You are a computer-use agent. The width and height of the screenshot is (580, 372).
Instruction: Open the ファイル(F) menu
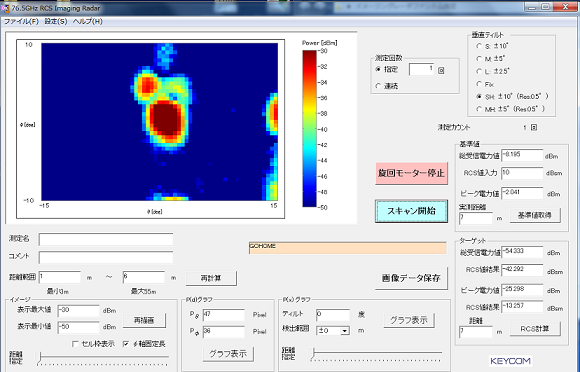(x=21, y=21)
